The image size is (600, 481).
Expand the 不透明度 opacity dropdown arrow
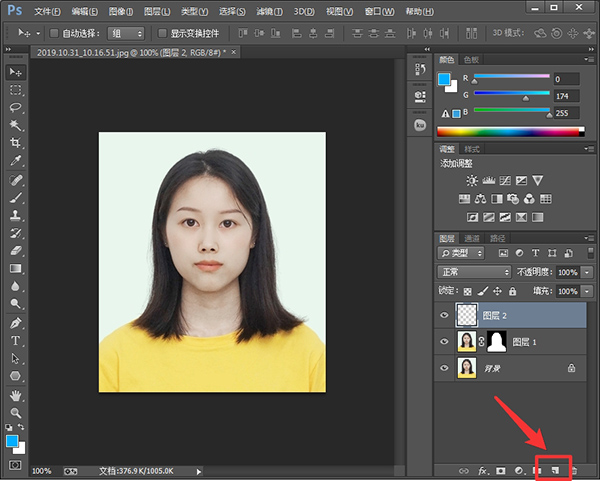tap(587, 272)
